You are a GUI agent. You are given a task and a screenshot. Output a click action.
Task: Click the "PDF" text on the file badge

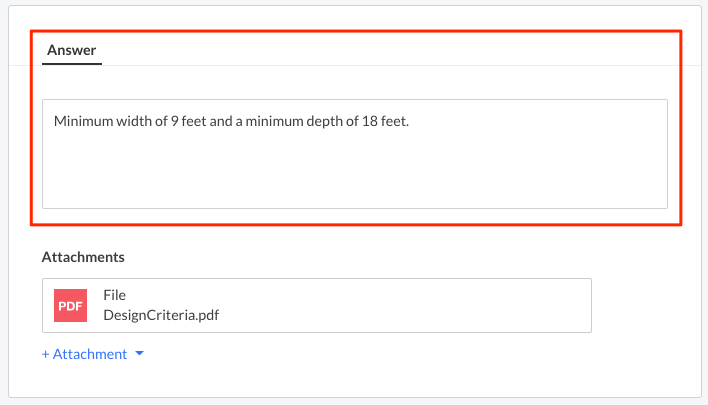(x=70, y=306)
